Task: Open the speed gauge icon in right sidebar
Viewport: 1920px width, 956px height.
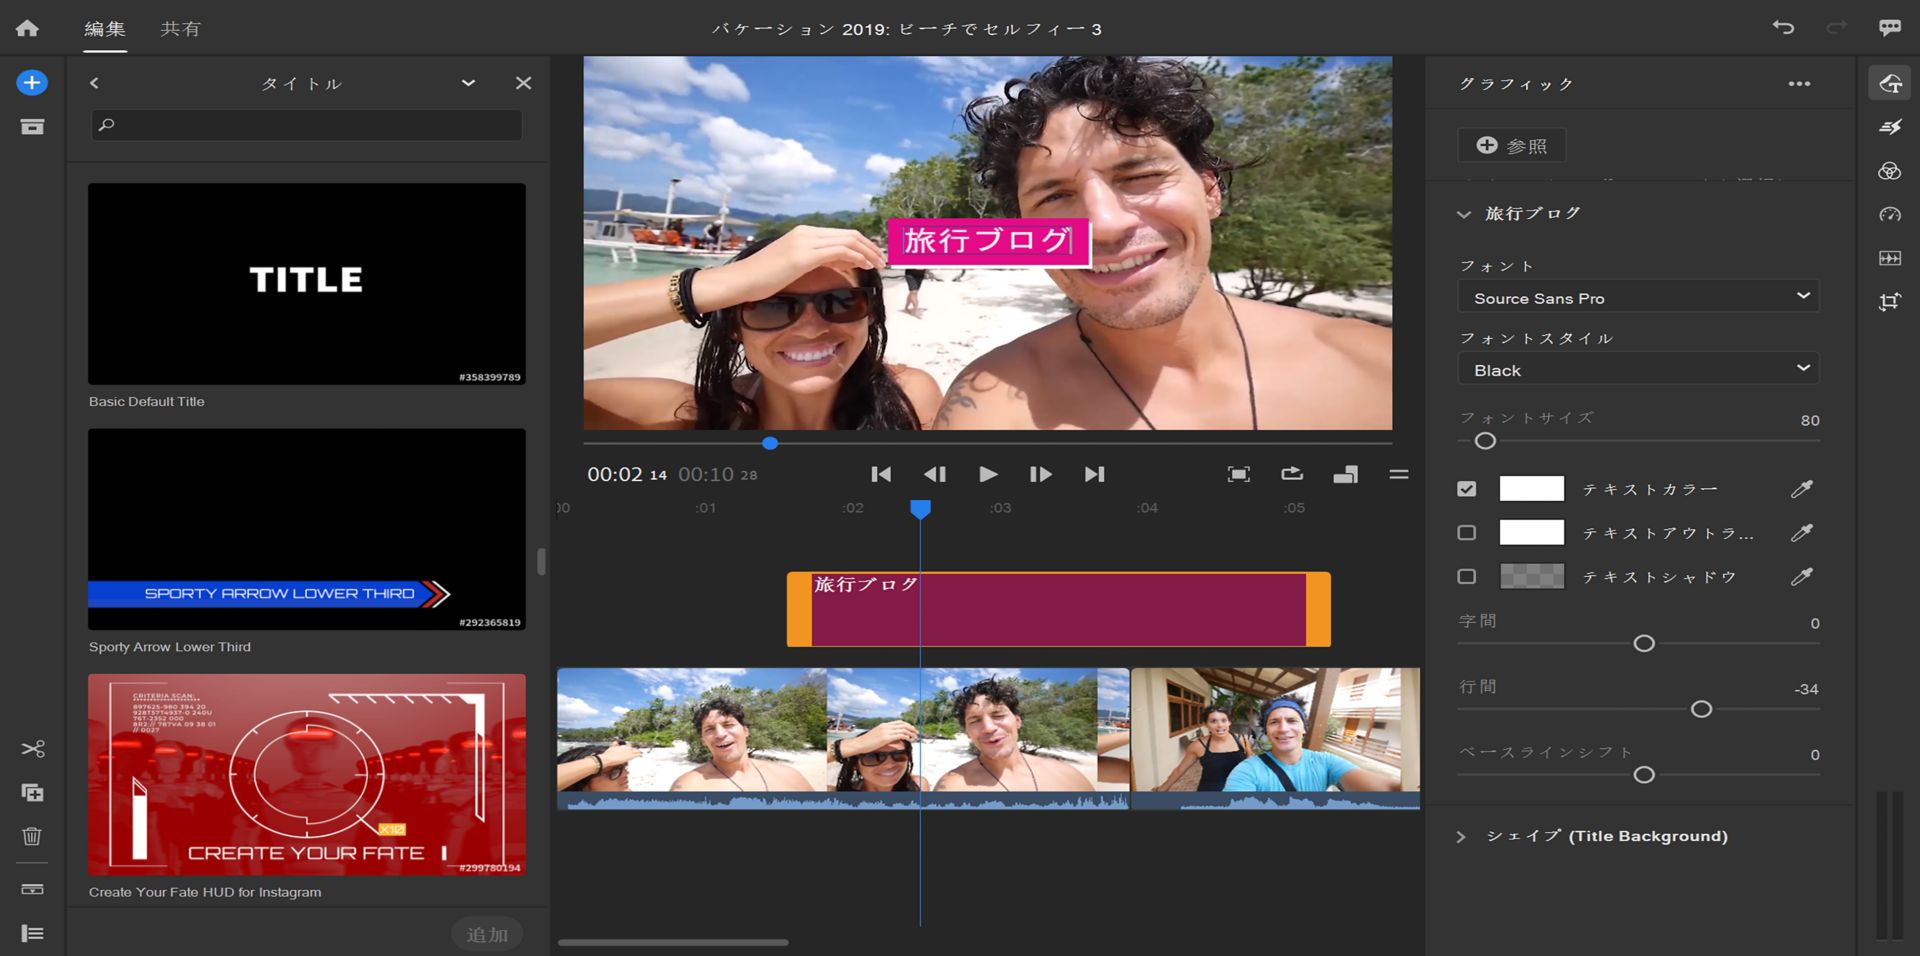Action: (x=1889, y=215)
